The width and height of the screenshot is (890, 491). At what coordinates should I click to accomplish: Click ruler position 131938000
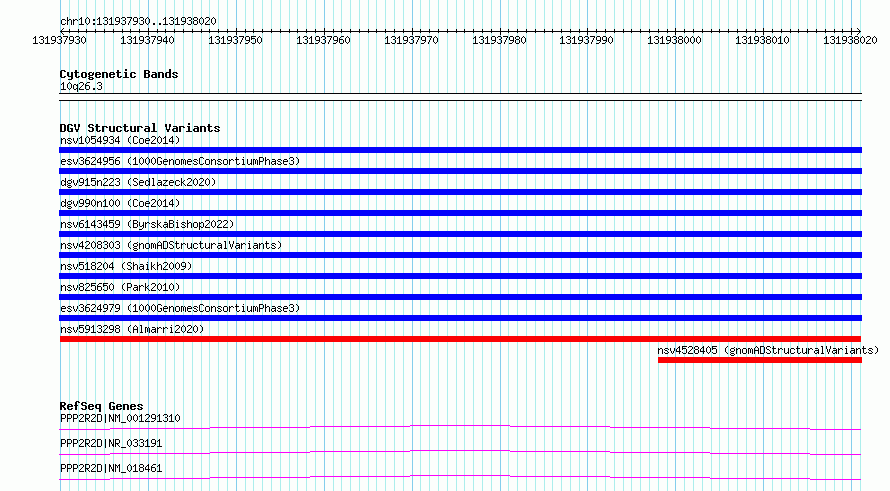[x=674, y=40]
